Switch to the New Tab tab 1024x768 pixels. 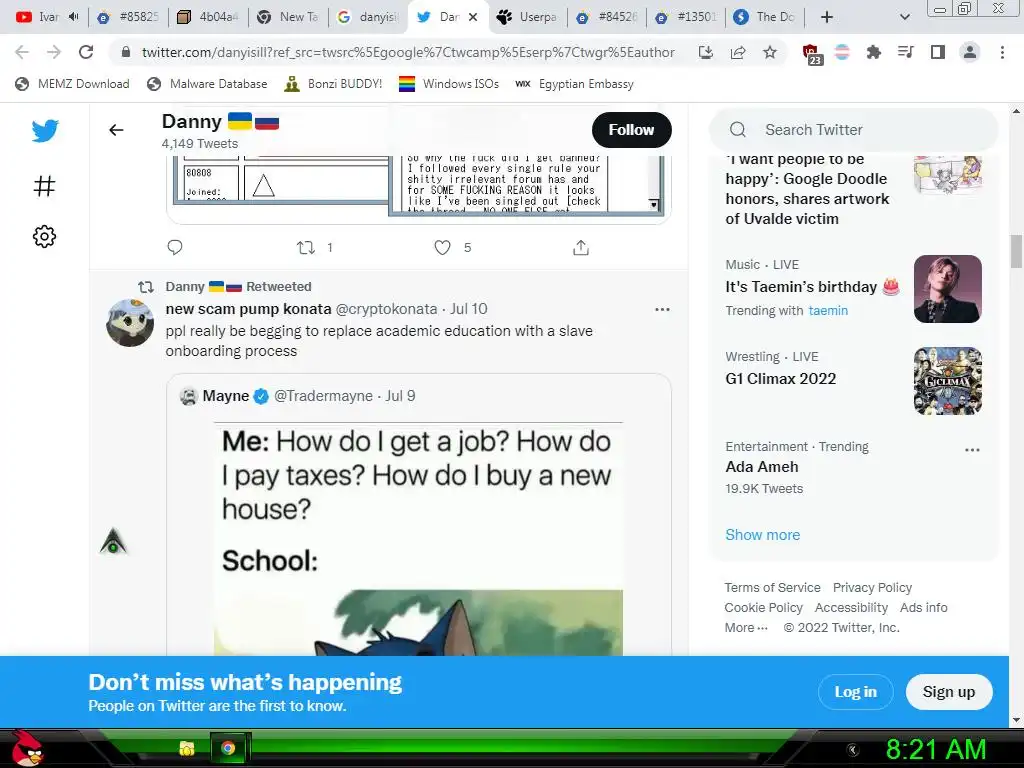coord(289,17)
